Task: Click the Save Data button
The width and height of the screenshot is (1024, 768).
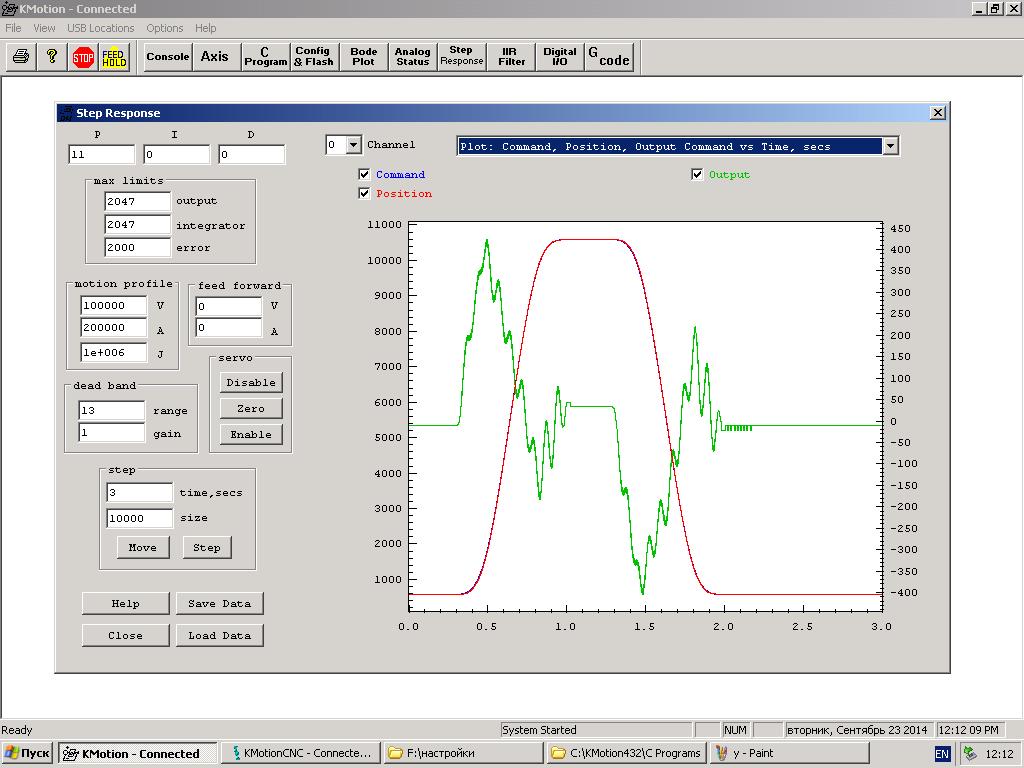Action: pos(219,604)
